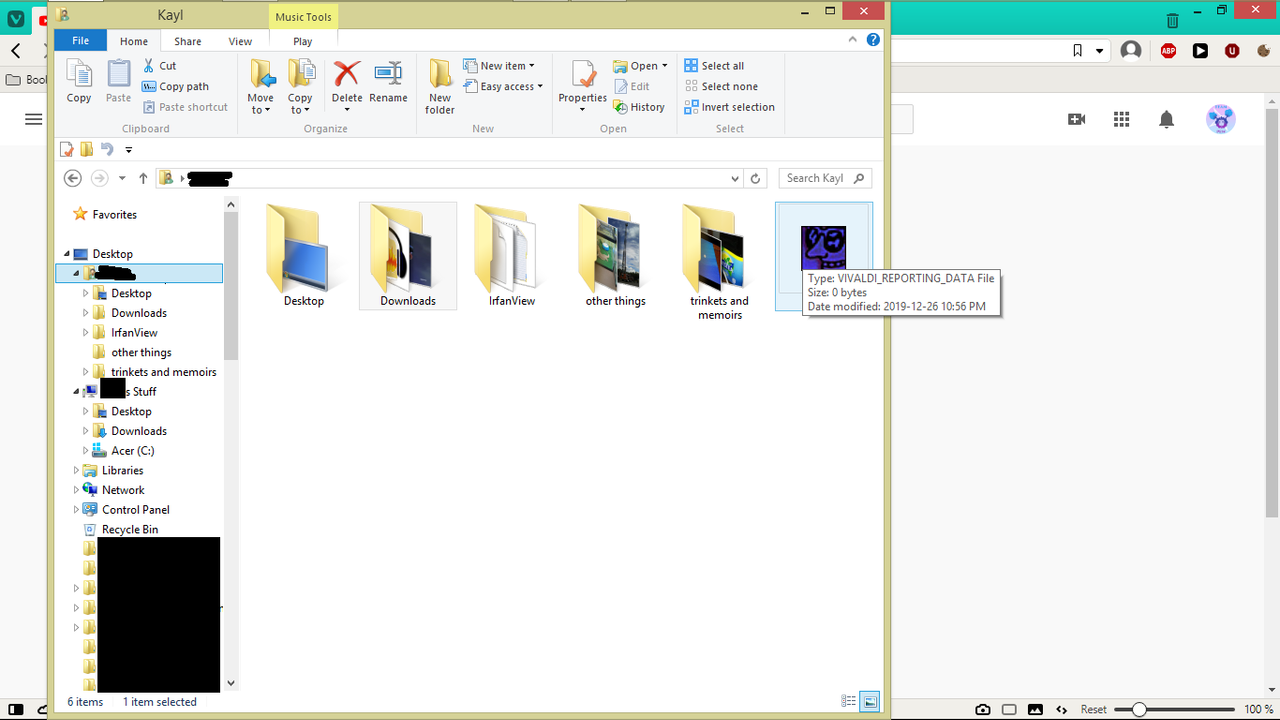
Task: Click Select none in the ribbon
Action: point(721,87)
